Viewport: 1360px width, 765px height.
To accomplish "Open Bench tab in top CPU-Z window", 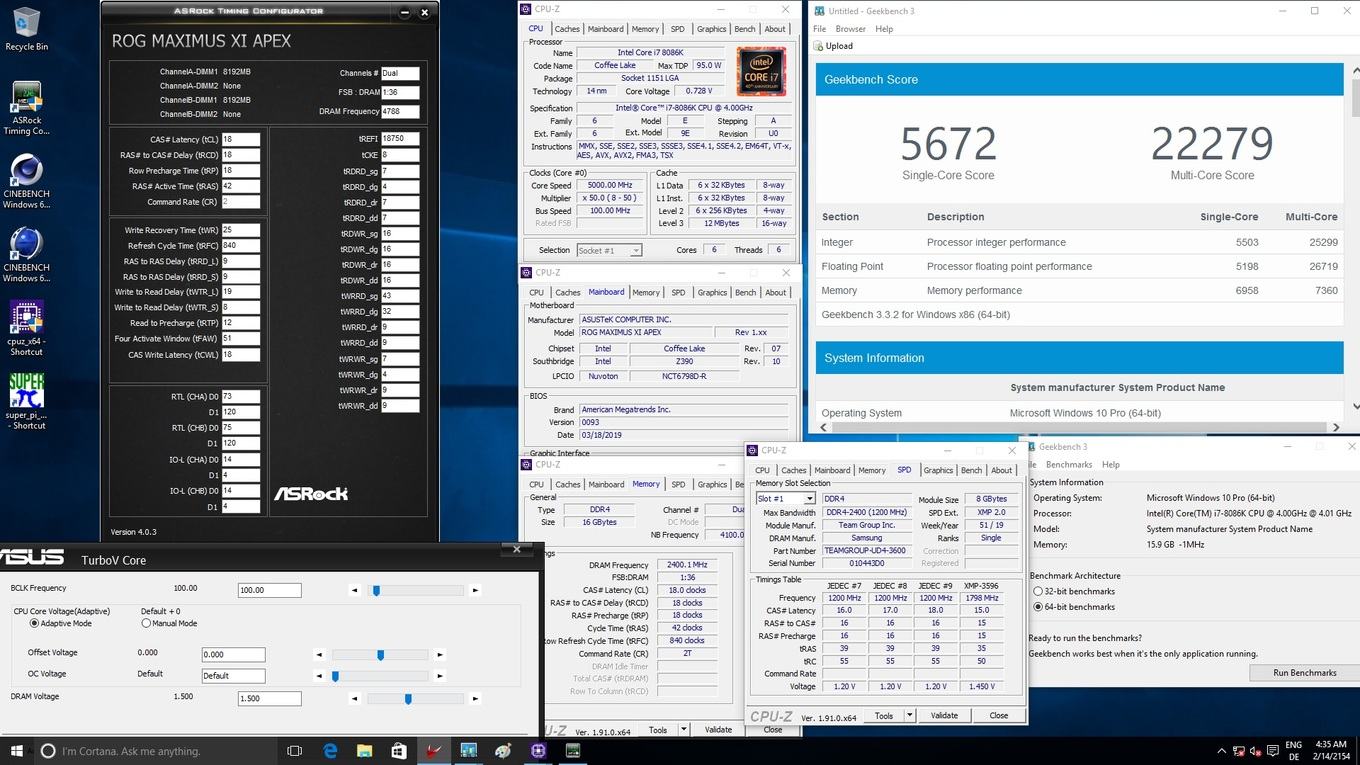I will click(745, 29).
